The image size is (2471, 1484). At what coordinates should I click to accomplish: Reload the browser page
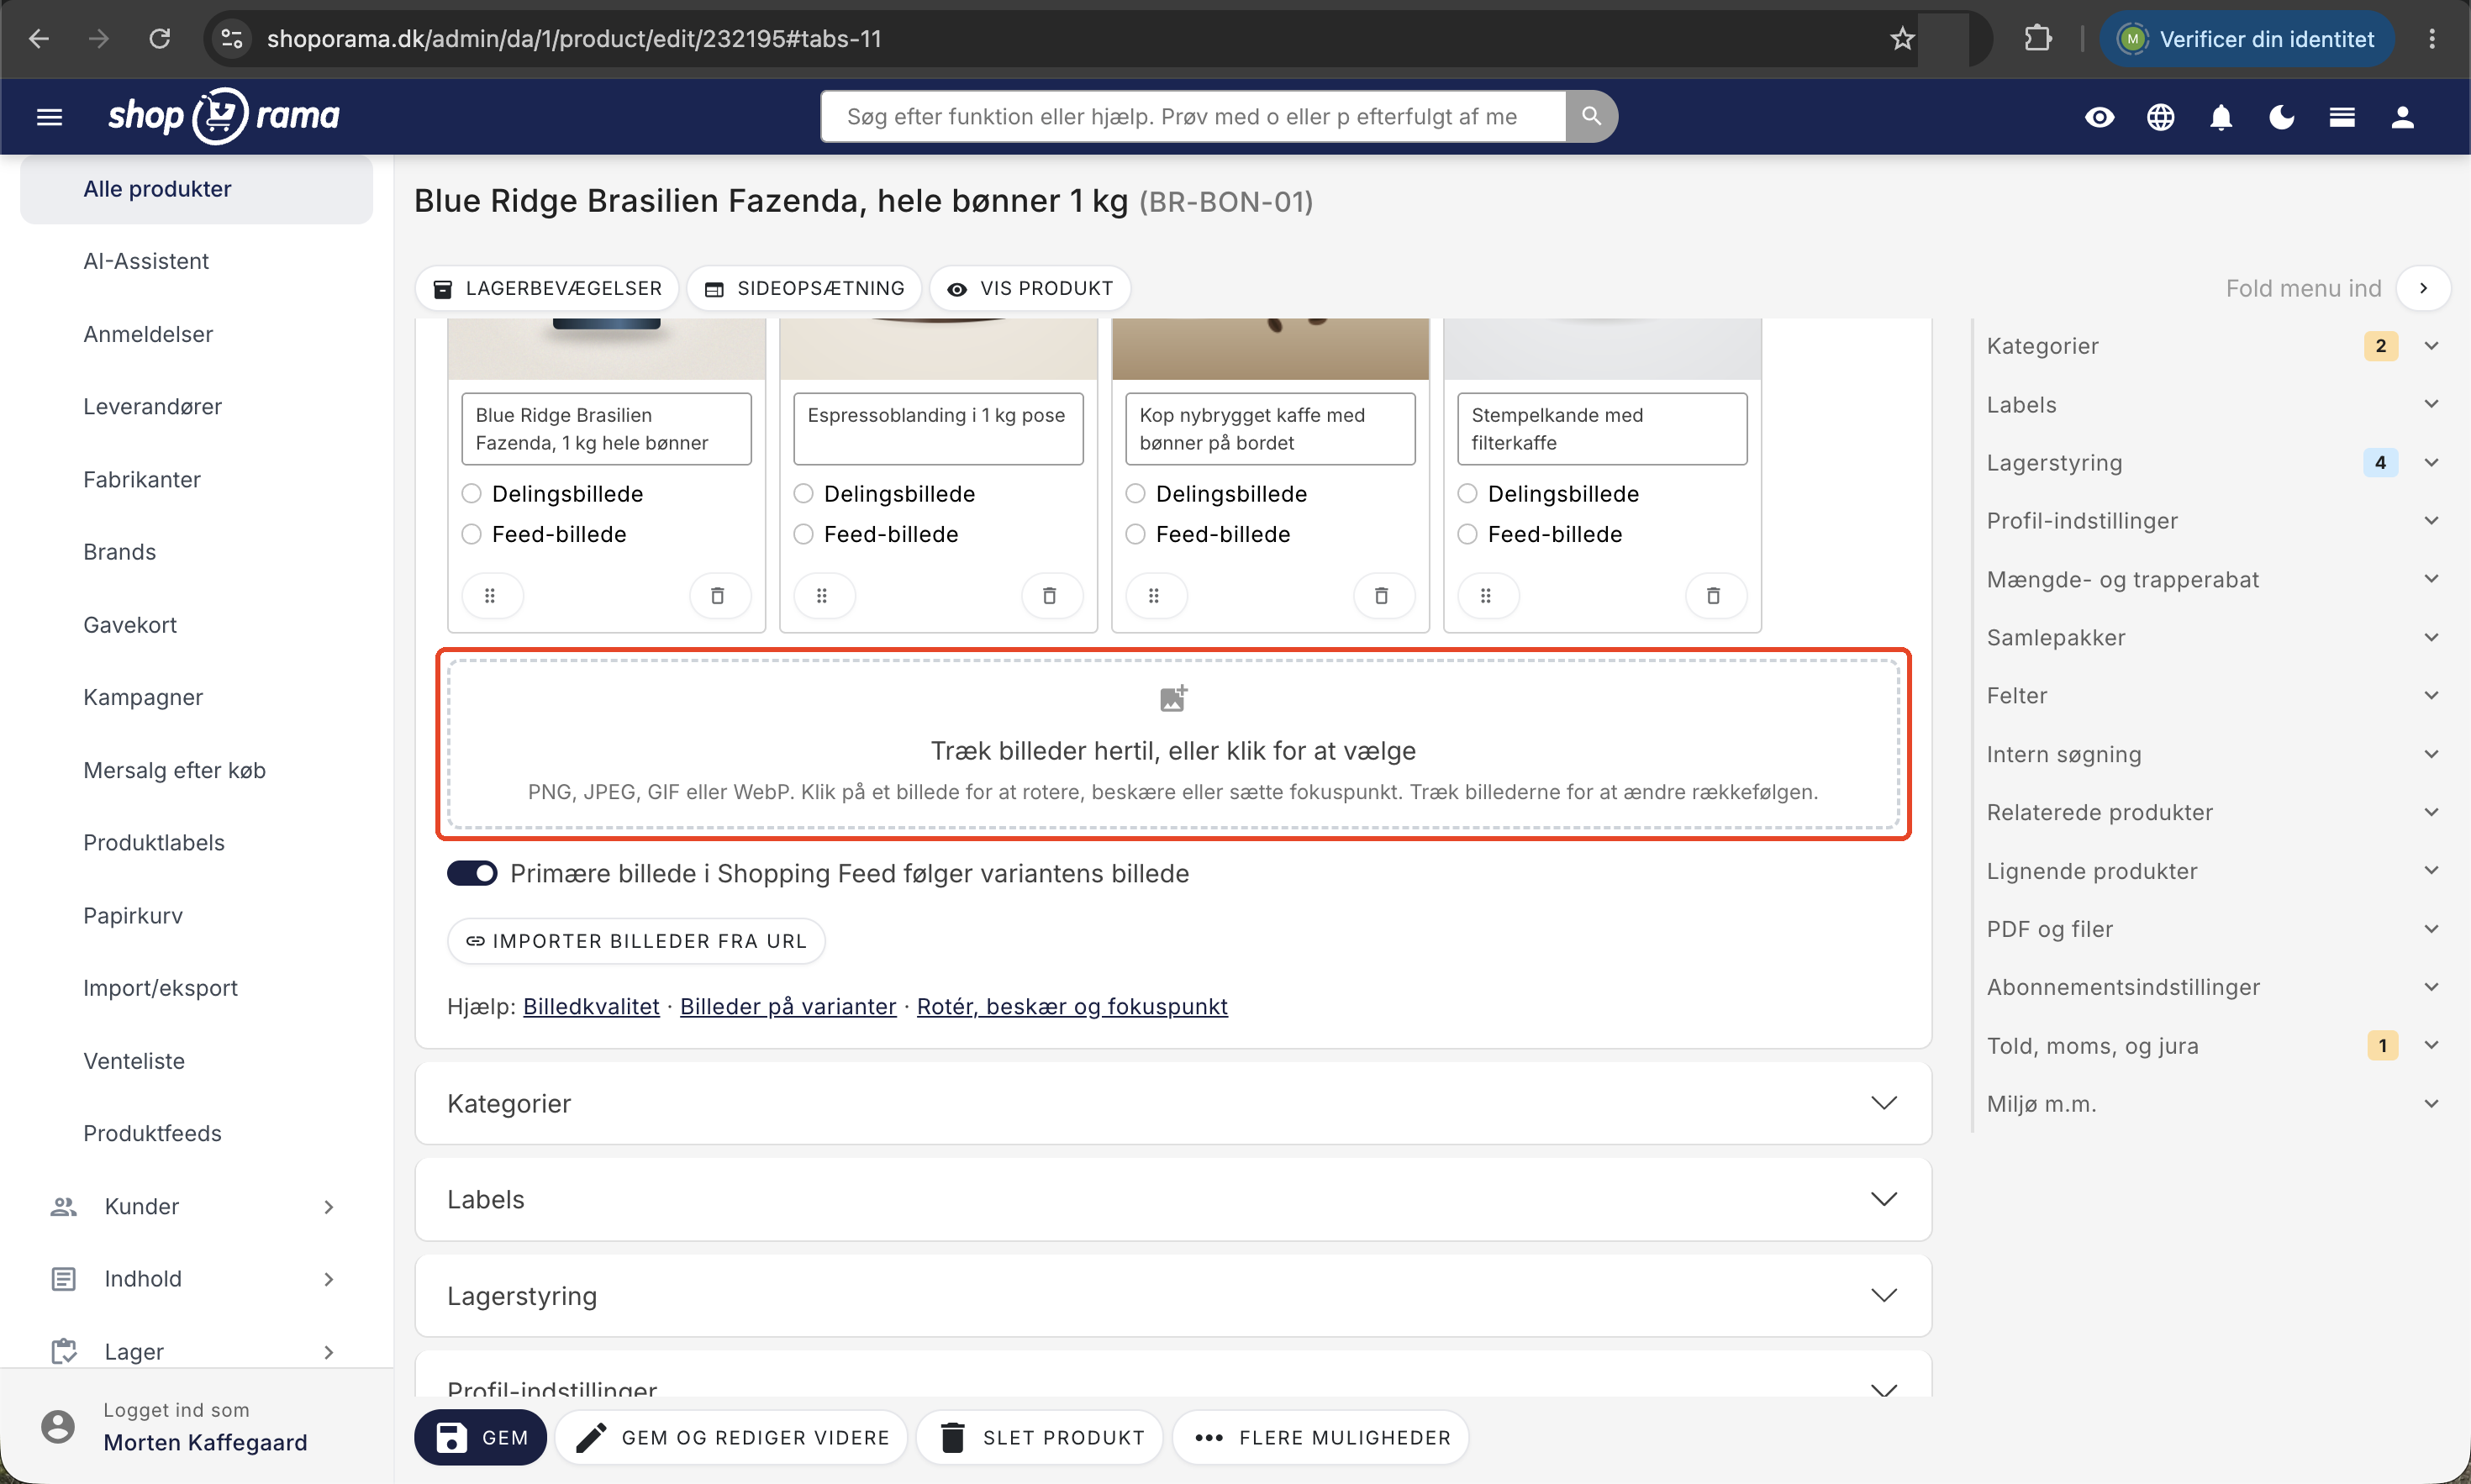160,39
